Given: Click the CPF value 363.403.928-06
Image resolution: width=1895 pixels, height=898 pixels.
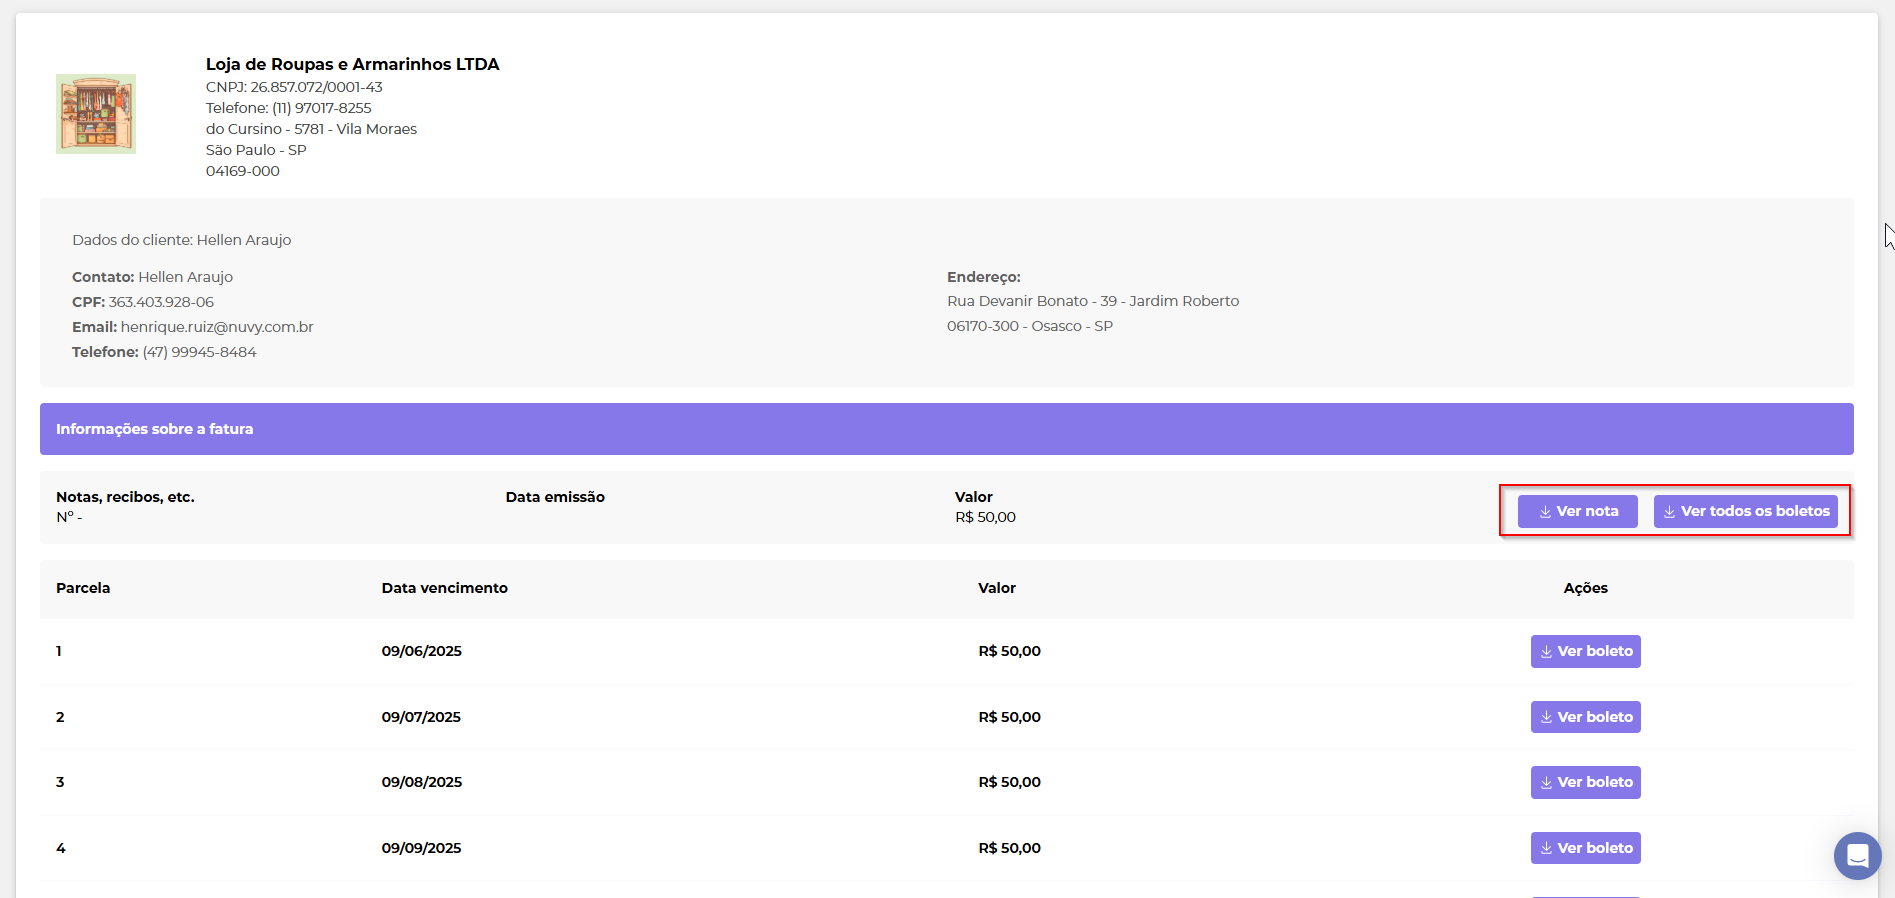Looking at the screenshot, I should point(161,302).
